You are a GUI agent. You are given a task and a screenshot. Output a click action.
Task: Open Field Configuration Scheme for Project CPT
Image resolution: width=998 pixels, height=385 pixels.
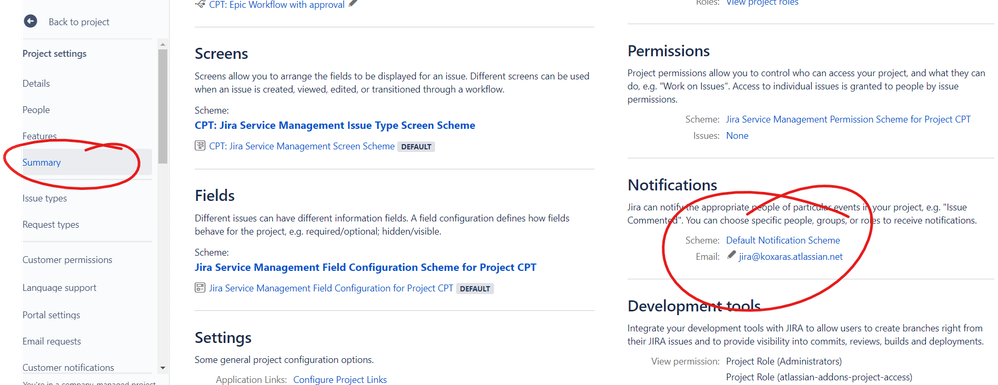[365, 267]
